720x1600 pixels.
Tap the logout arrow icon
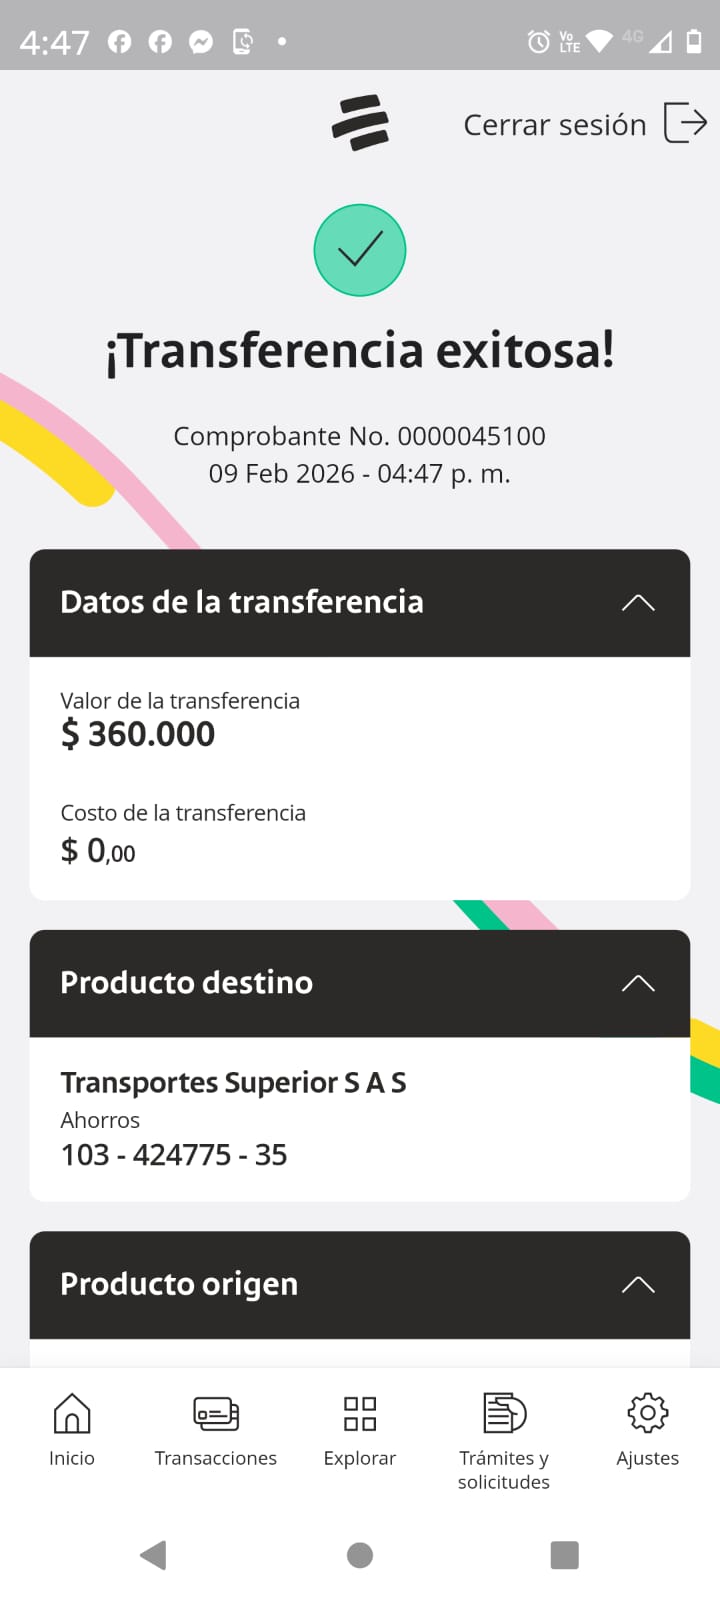[x=686, y=123]
